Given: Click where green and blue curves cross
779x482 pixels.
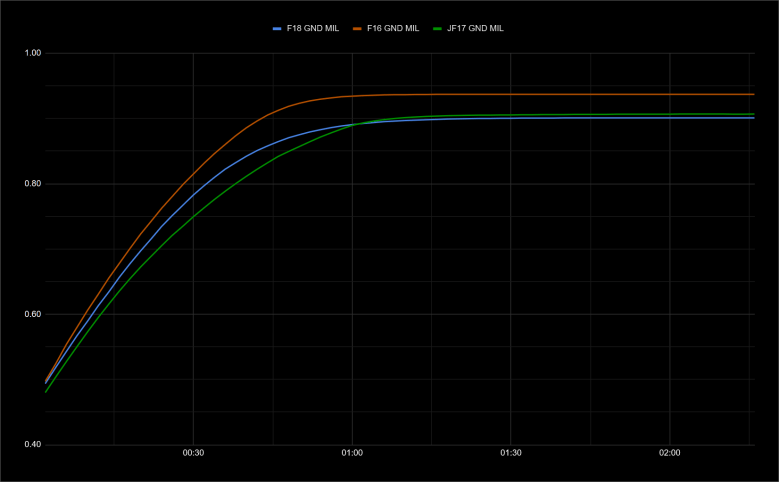Looking at the screenshot, I should point(352,124).
